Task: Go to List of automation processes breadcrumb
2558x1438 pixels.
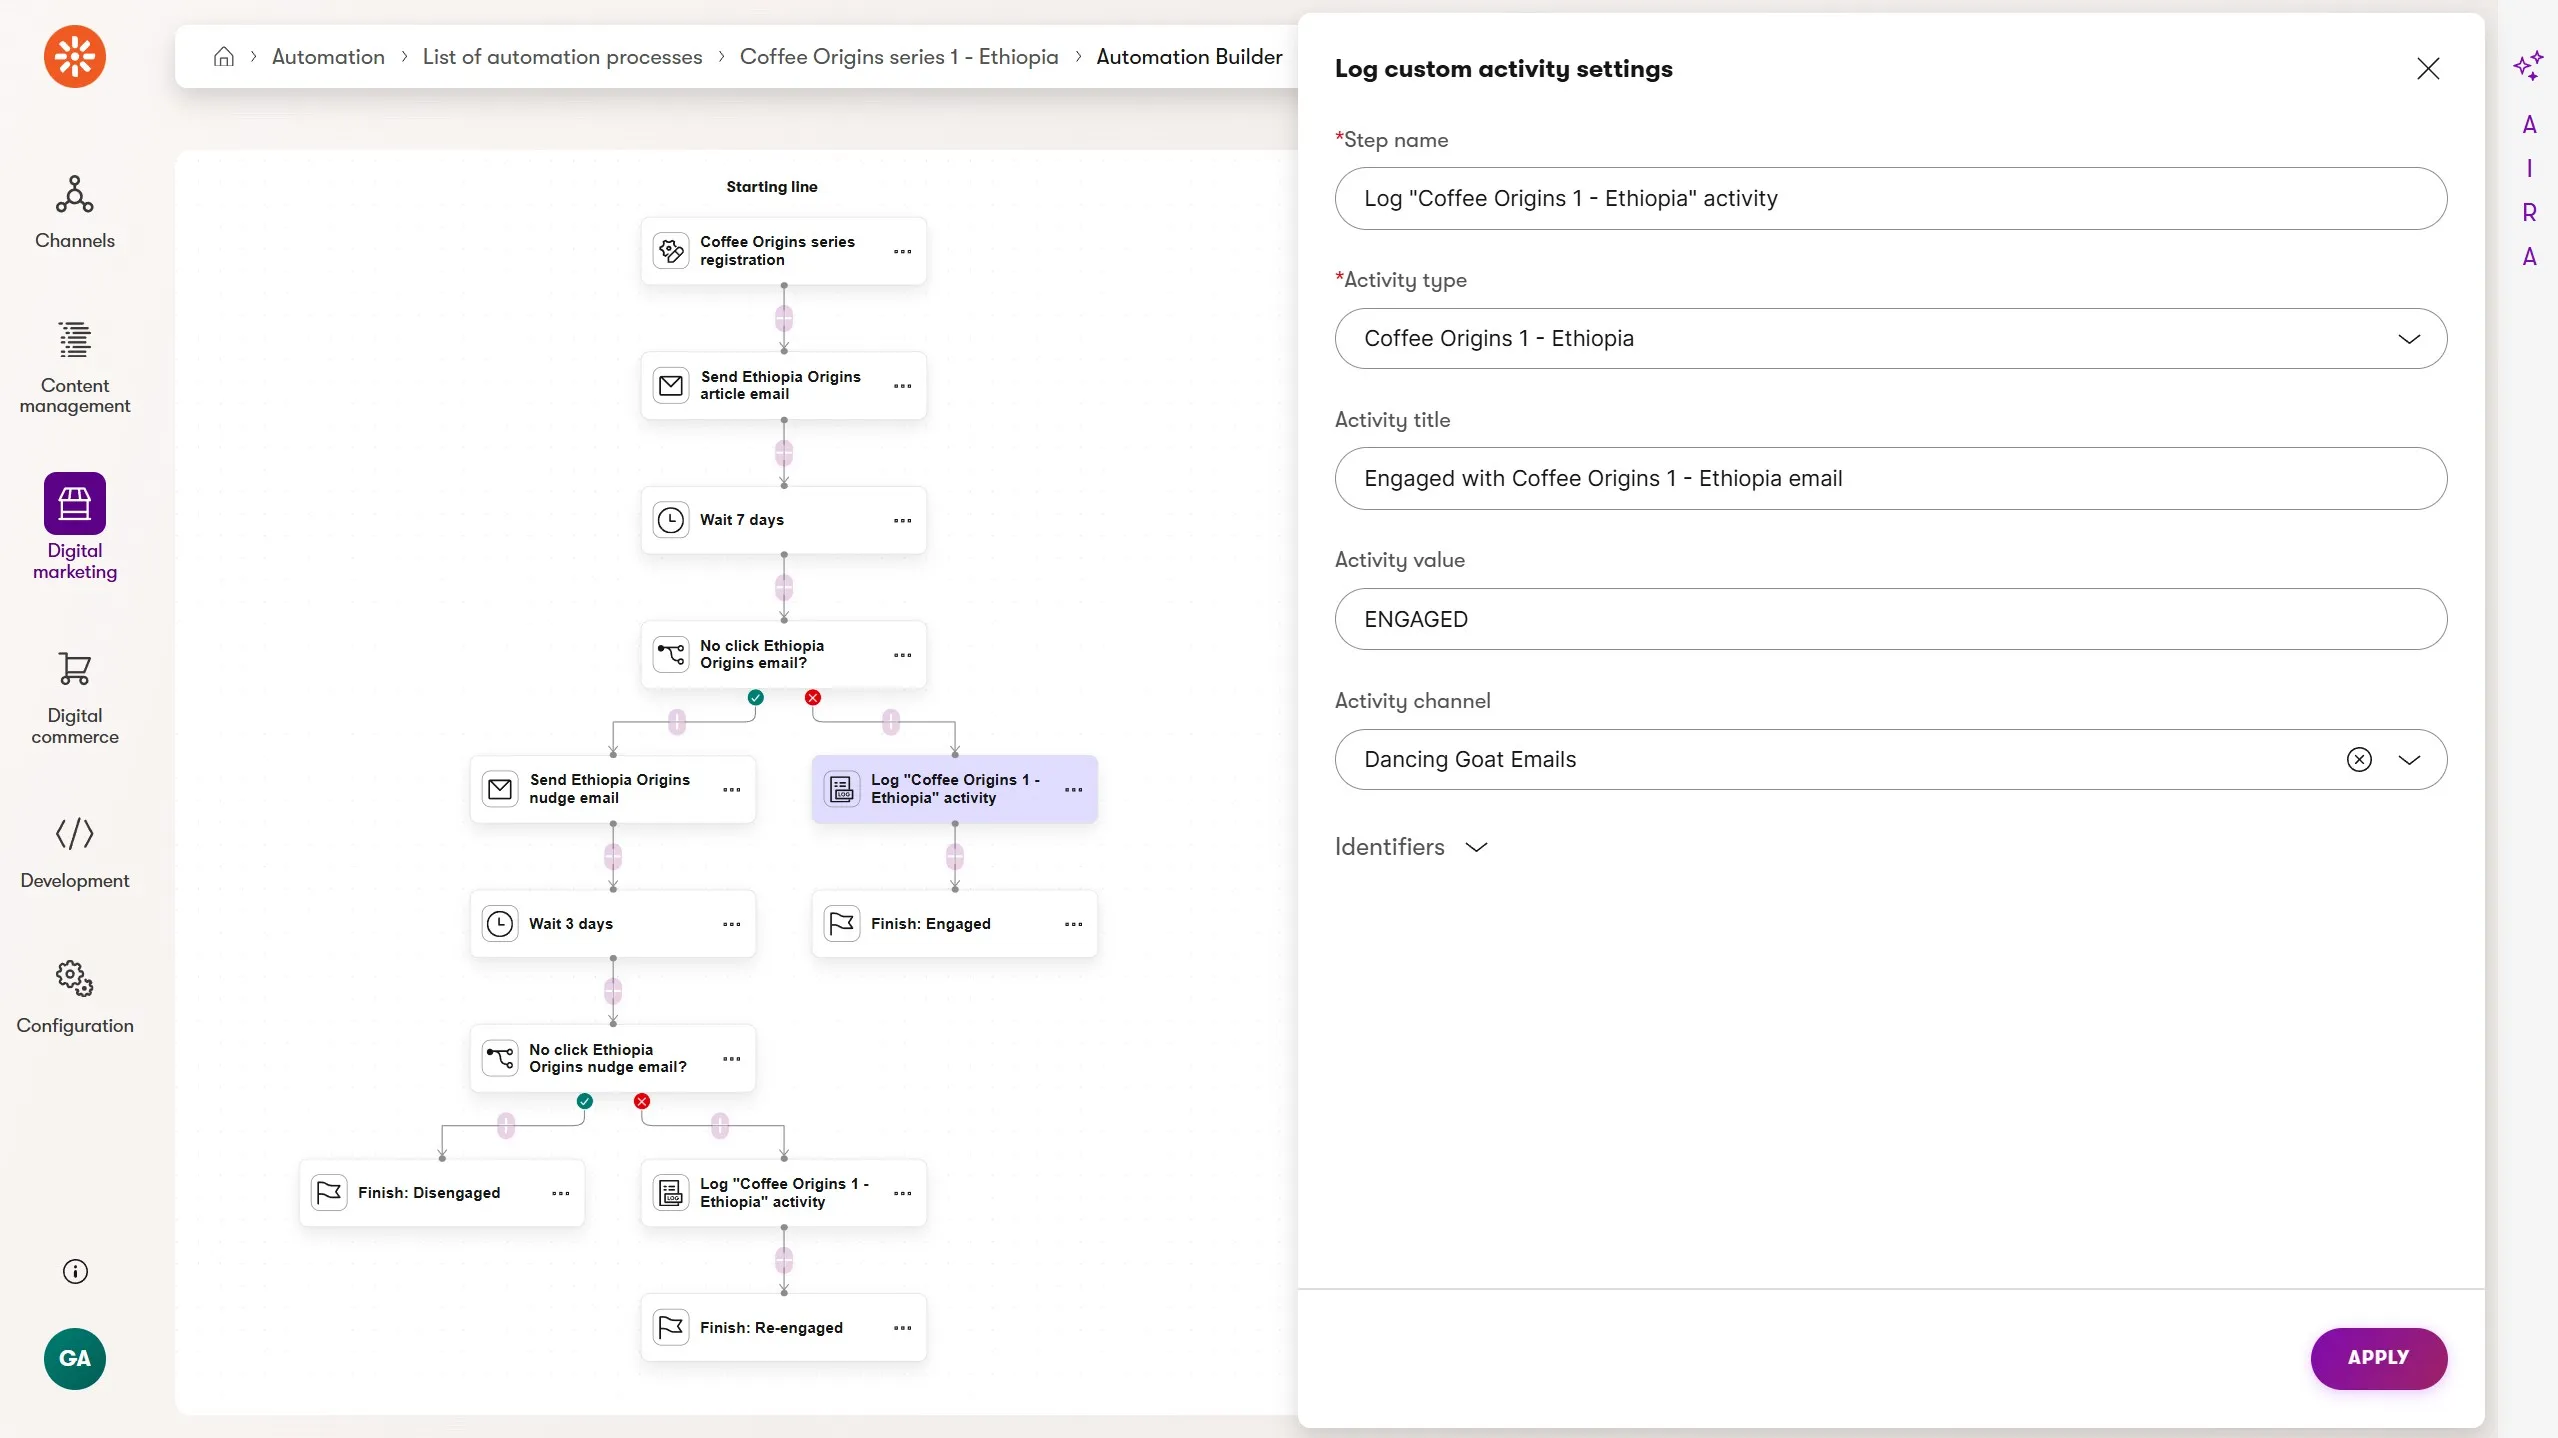Action: coord(562,57)
